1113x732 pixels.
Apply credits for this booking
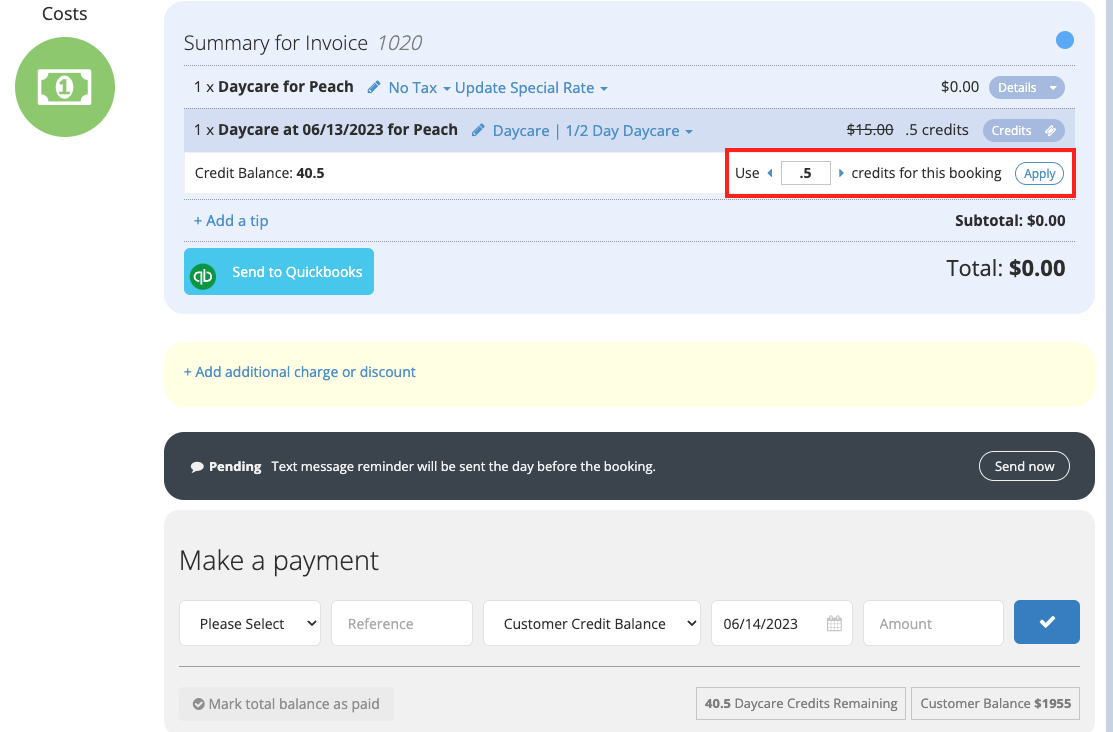[1039, 172]
